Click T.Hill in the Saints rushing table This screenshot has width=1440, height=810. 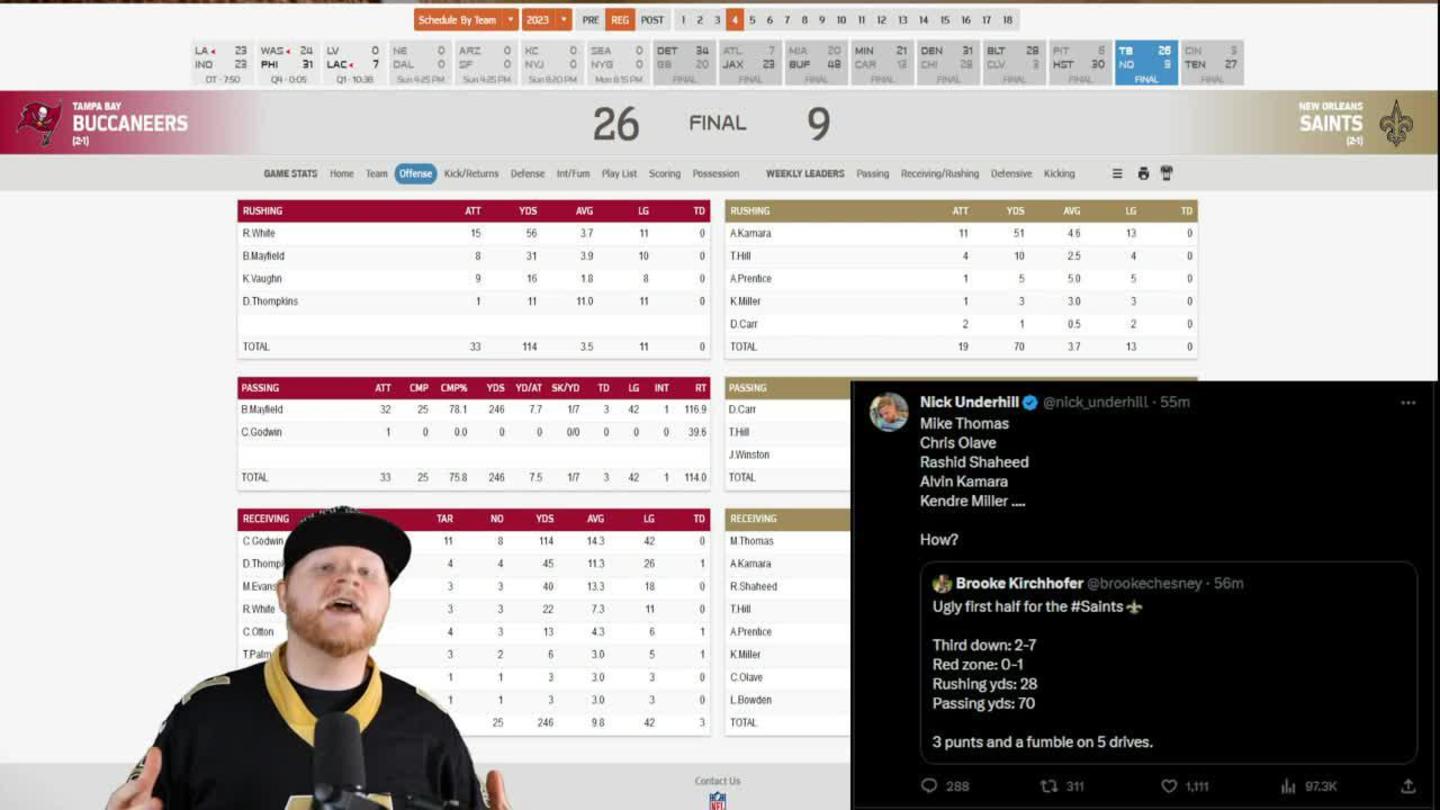740,256
